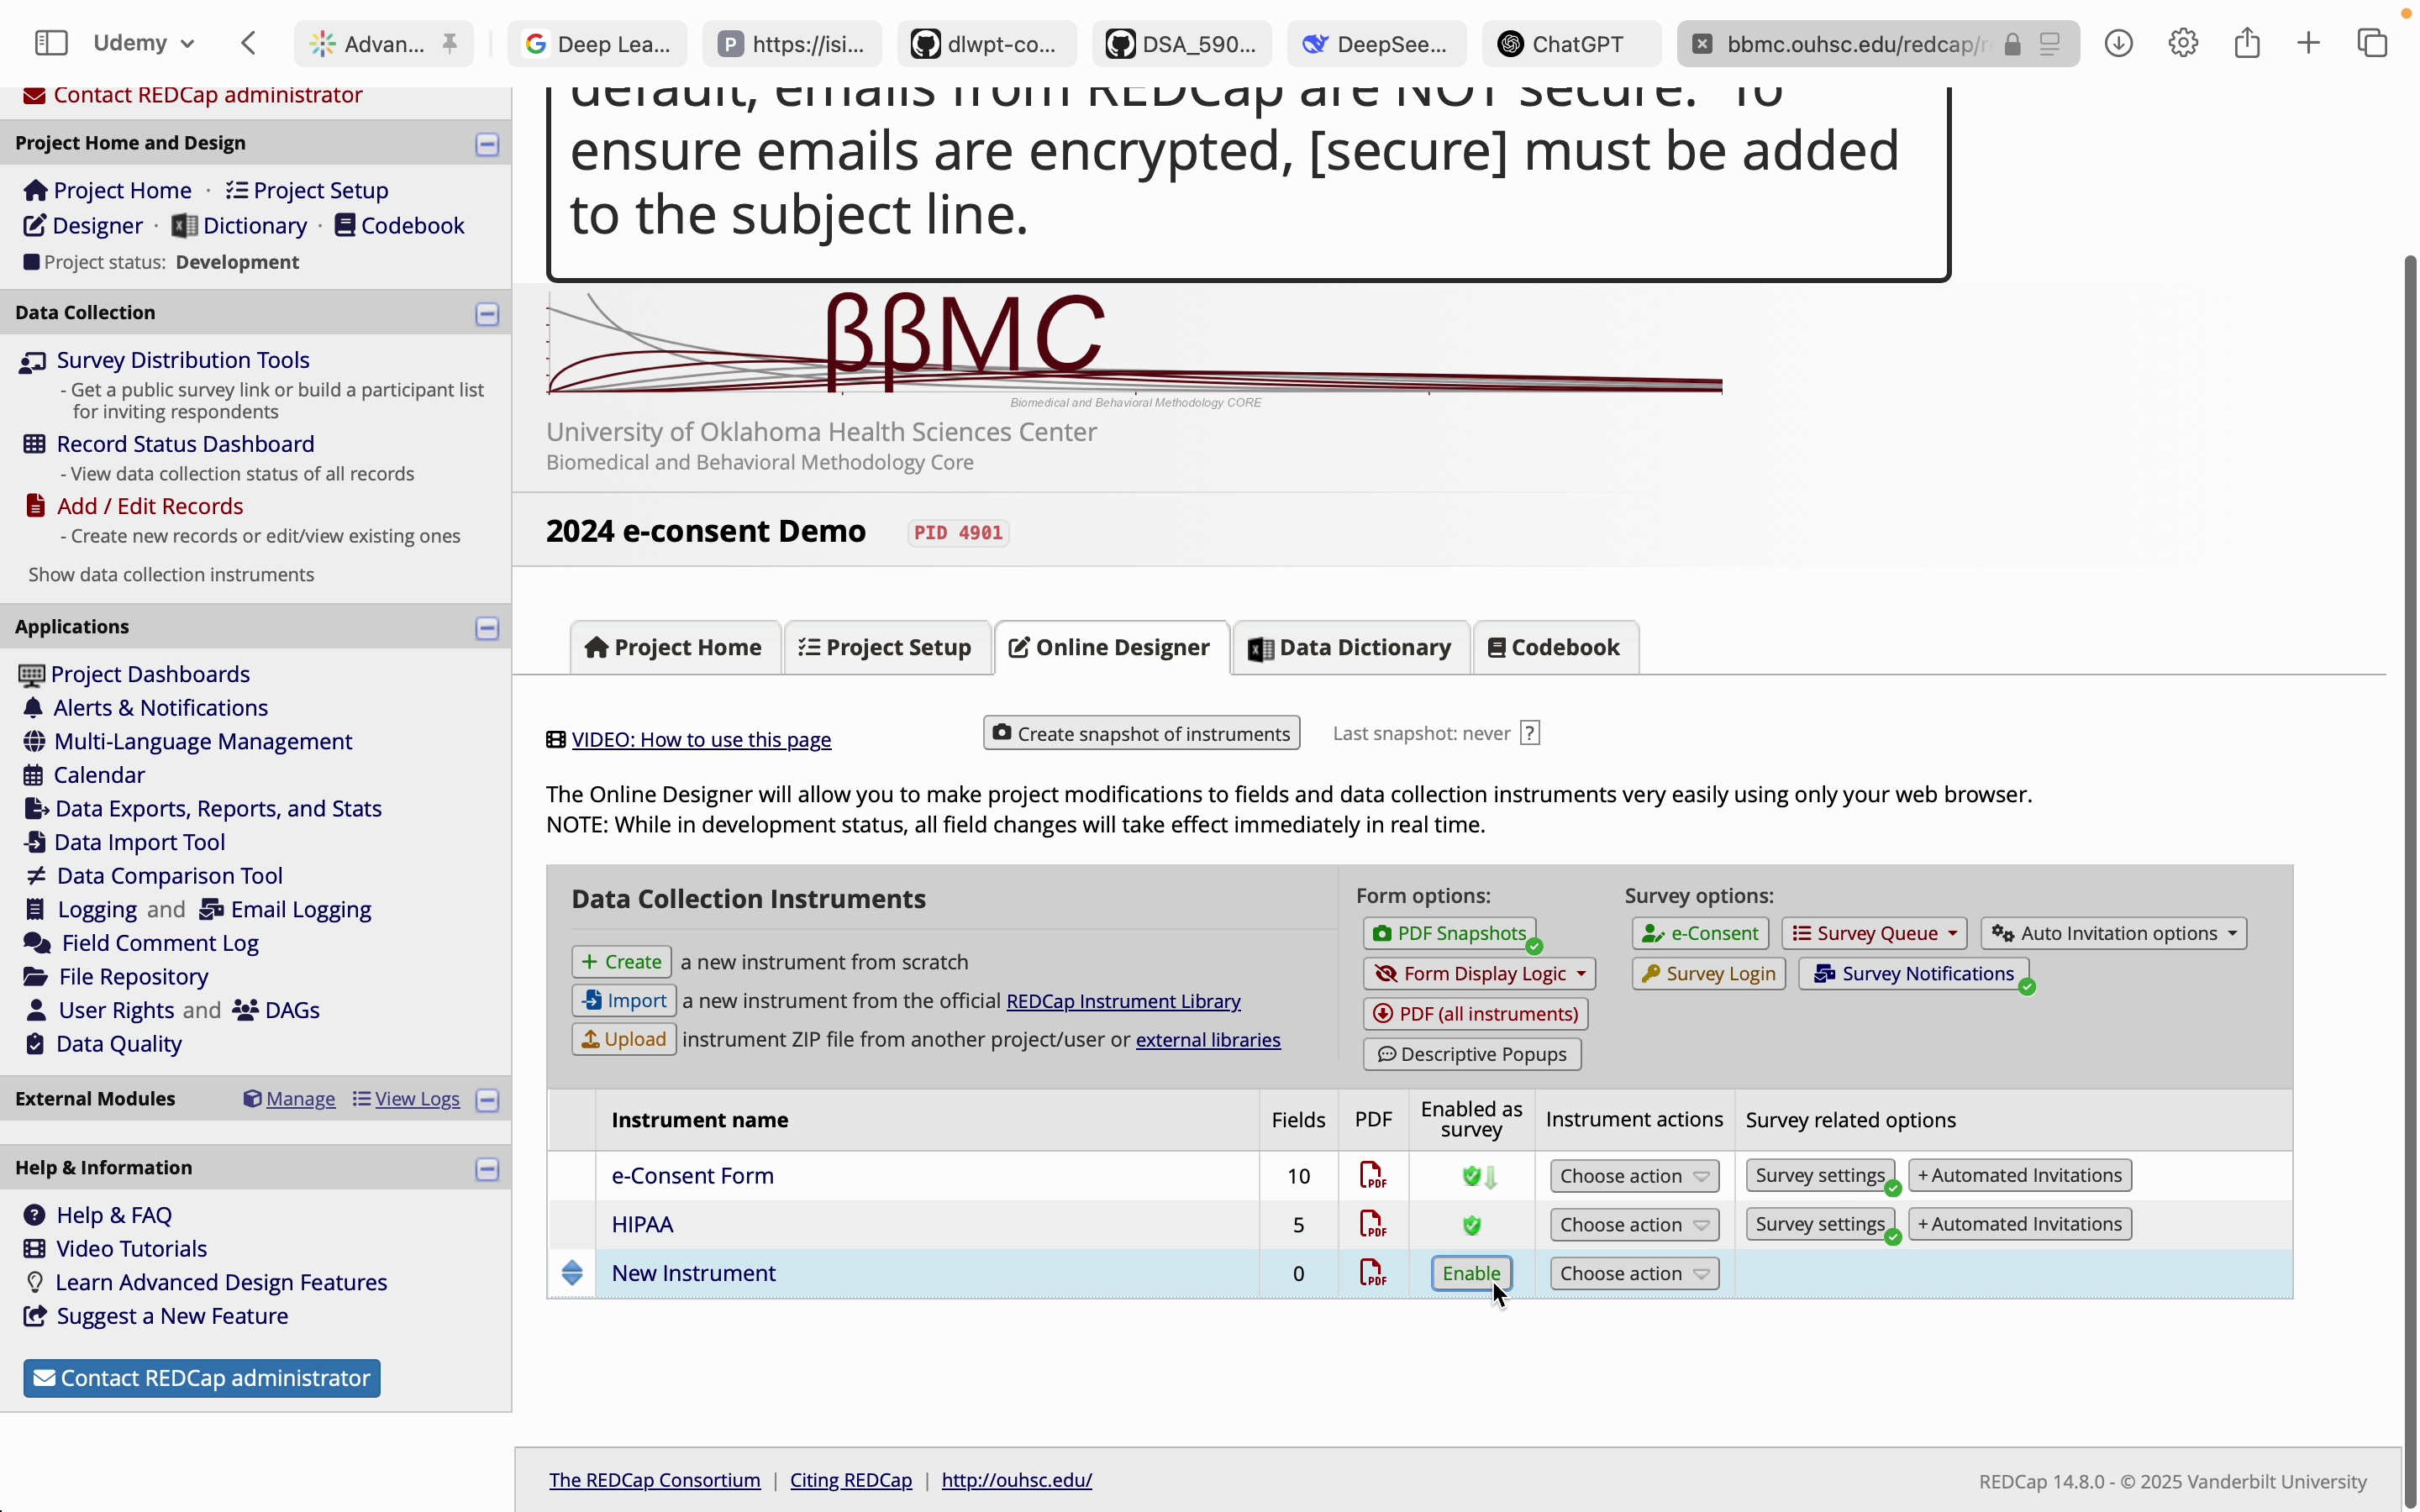Click the Survey Login button
Image resolution: width=2420 pixels, height=1512 pixels.
(1708, 973)
